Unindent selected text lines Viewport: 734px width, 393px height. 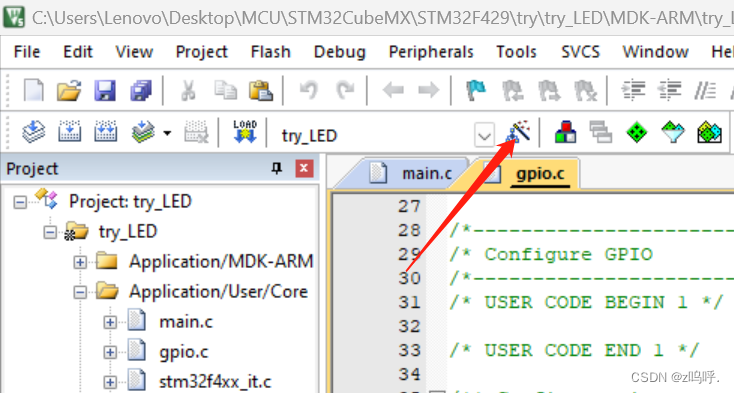(x=669, y=90)
